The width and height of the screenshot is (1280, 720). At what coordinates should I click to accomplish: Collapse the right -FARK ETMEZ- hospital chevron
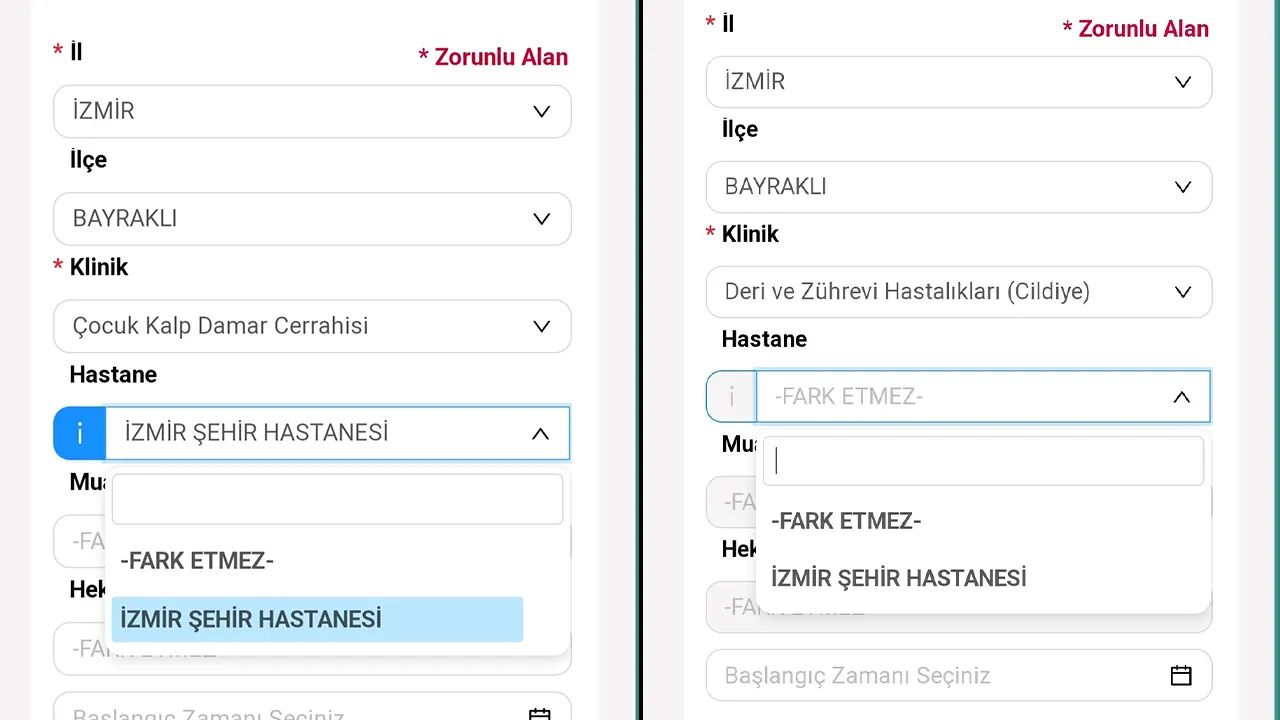click(1181, 397)
